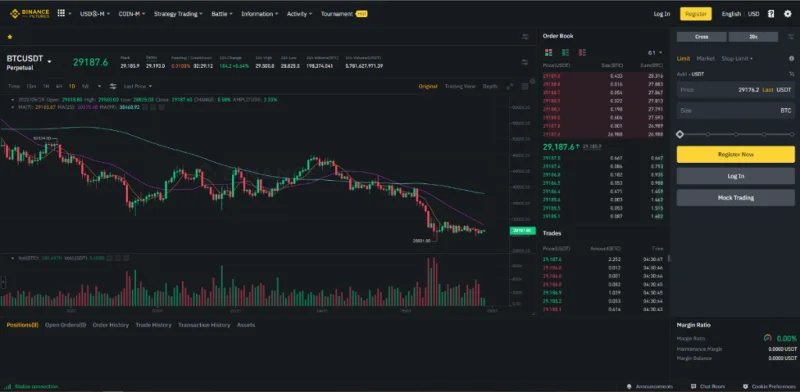Click the yellow Register Now button
This screenshot has width=800, height=392.
(x=735, y=154)
